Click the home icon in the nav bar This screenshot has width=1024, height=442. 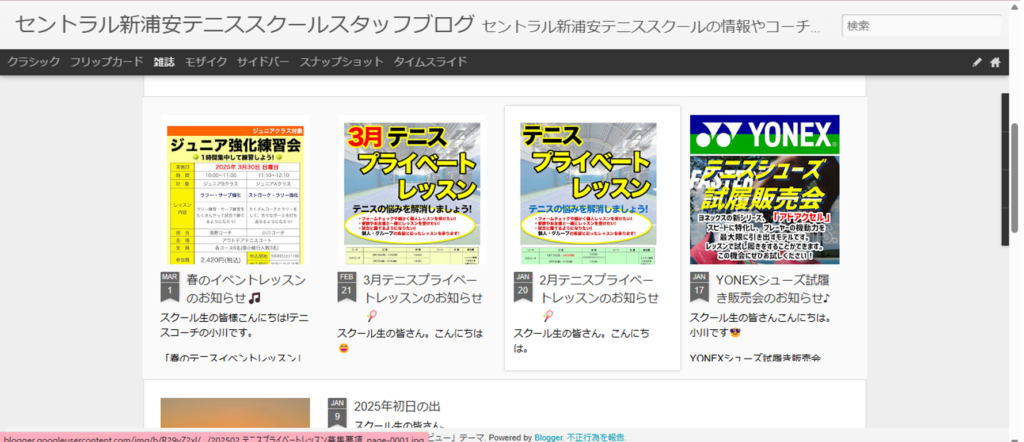995,62
